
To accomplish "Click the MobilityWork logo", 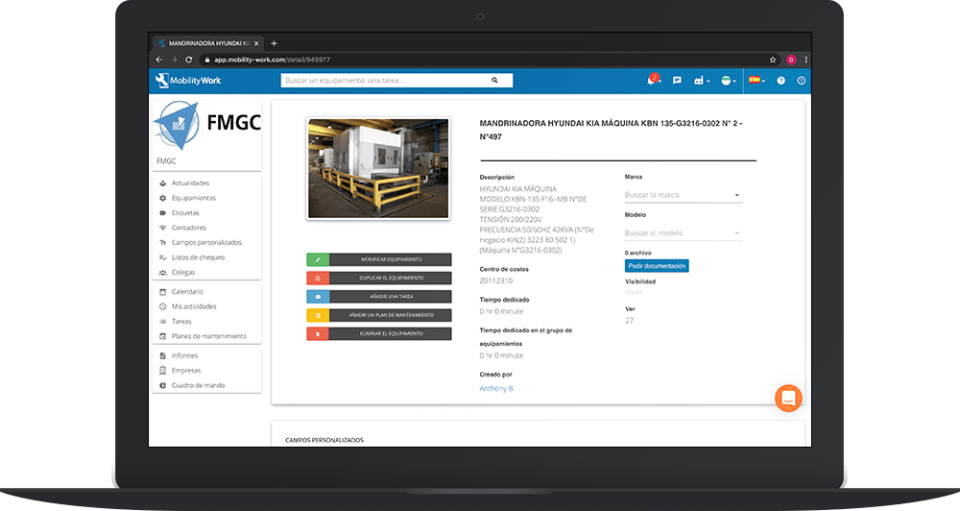I will pos(189,80).
